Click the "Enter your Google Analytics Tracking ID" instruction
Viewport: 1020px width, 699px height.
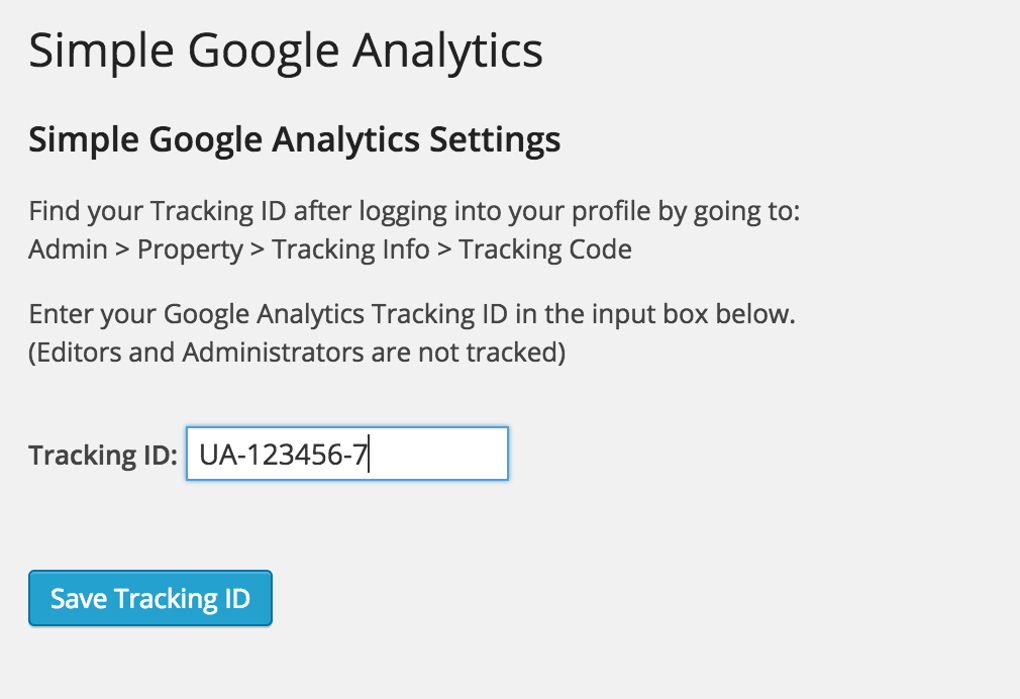click(x=411, y=314)
